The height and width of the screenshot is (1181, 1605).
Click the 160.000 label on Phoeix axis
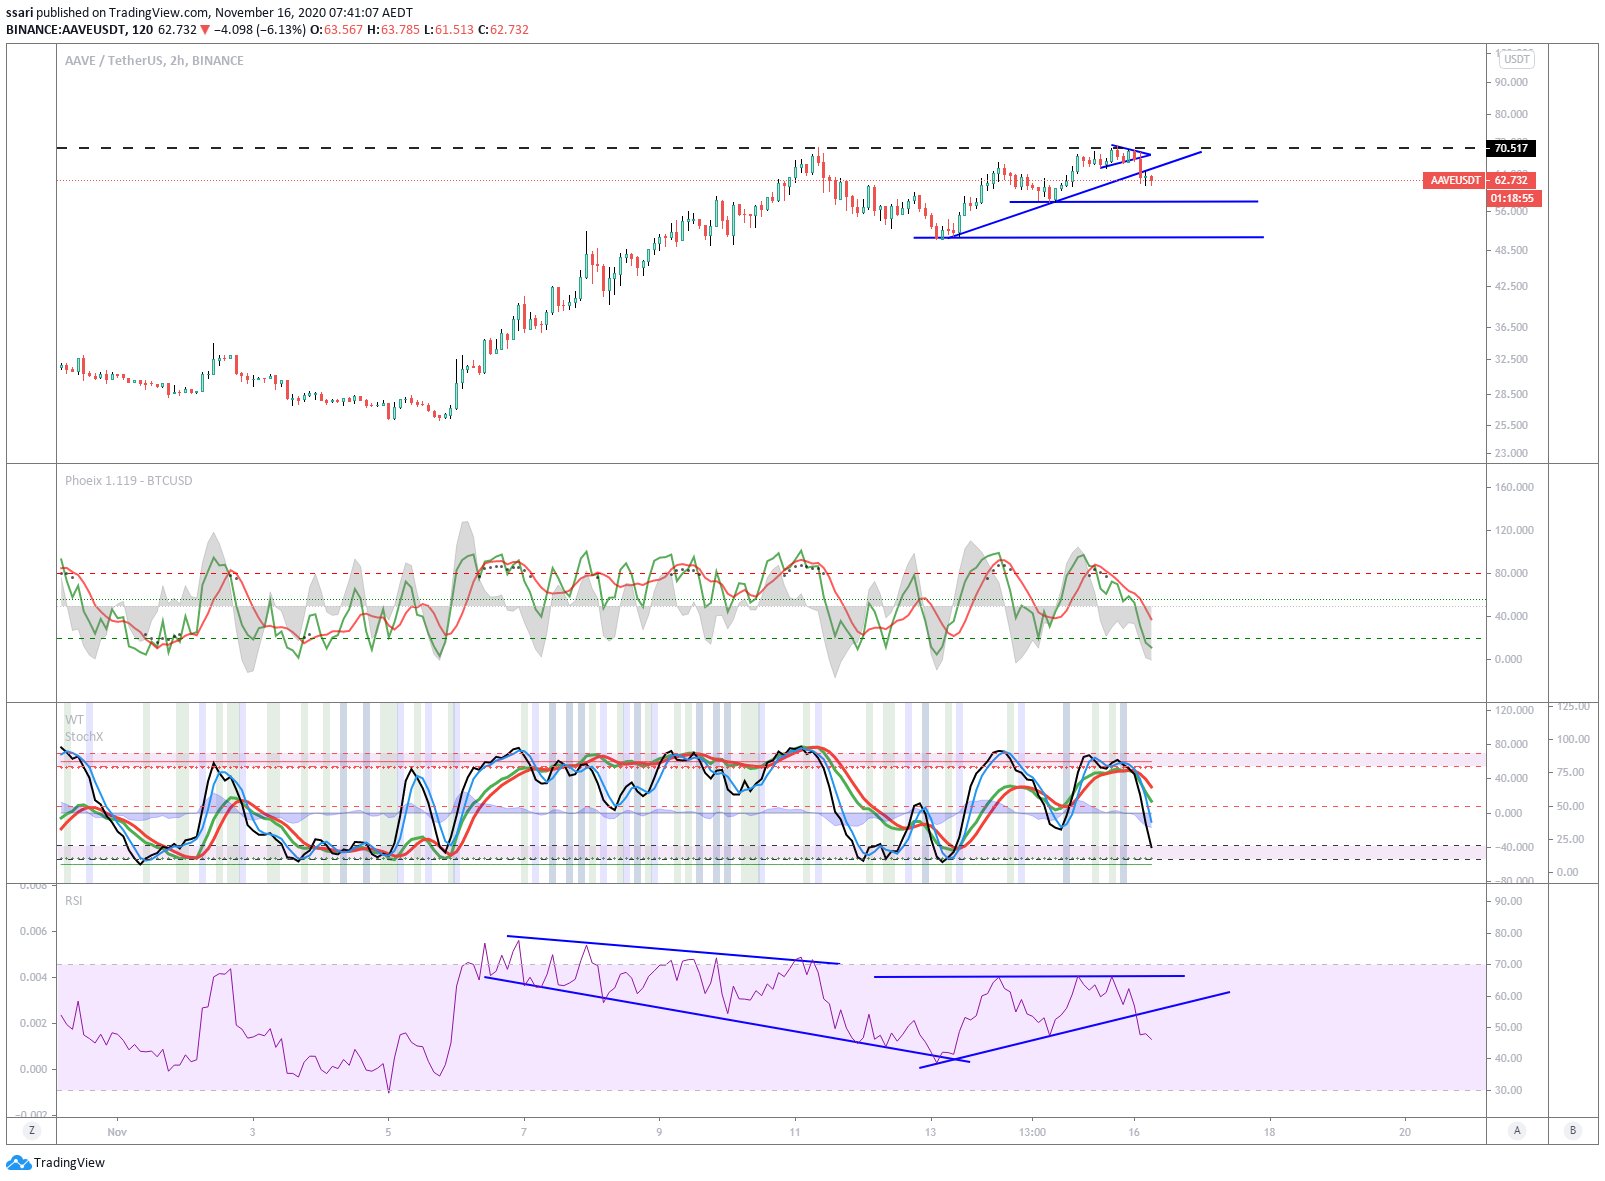pos(1514,487)
